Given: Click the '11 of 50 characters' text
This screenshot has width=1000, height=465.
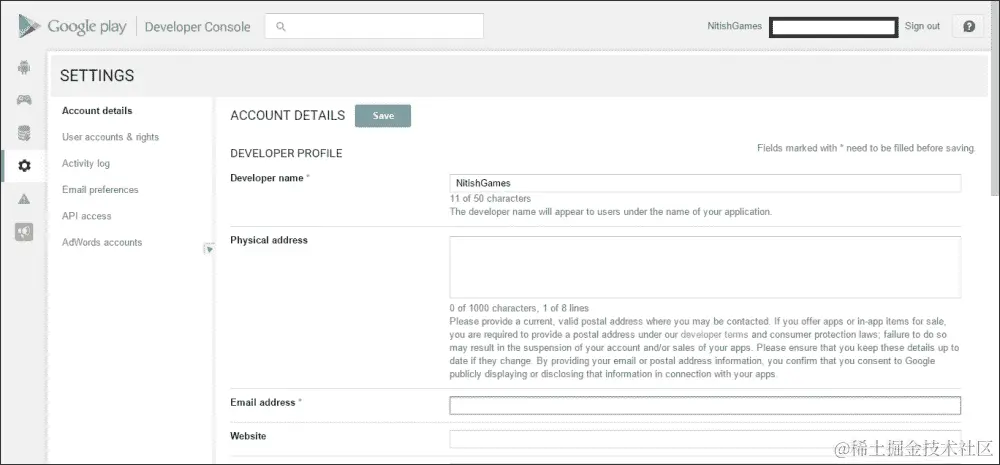Looking at the screenshot, I should 490,199.
